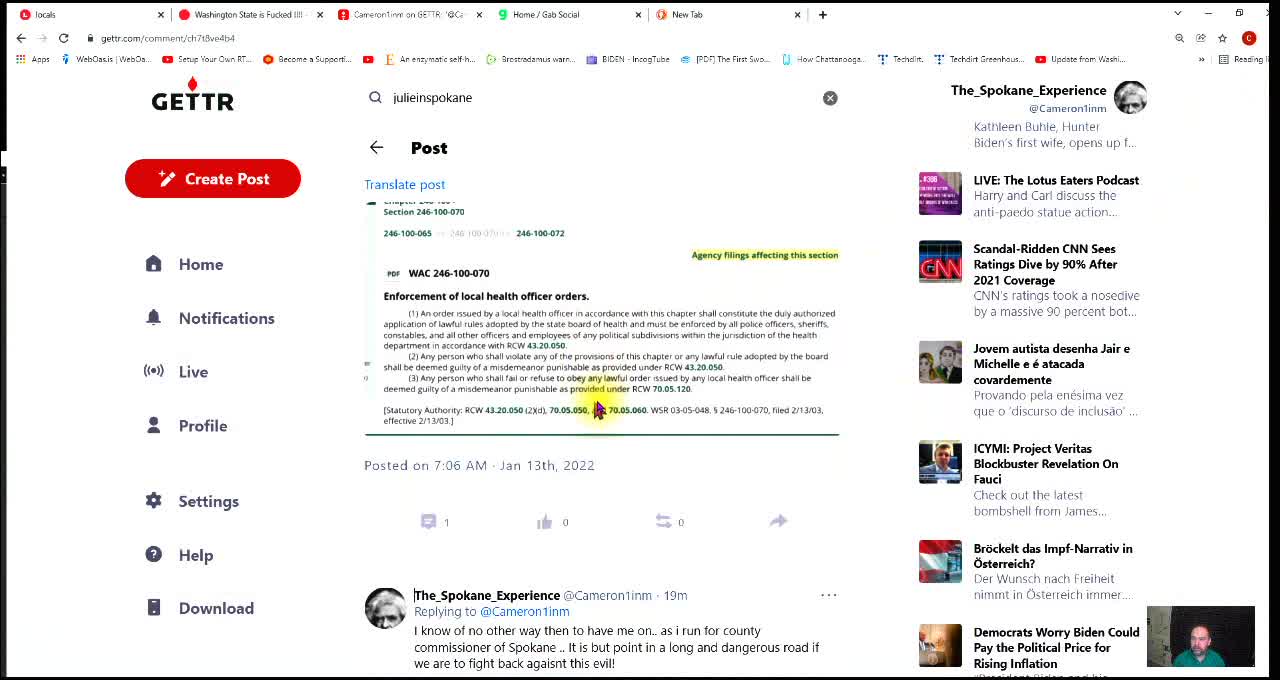Click the CNN story thumbnail
The width and height of the screenshot is (1280, 680).
940,262
